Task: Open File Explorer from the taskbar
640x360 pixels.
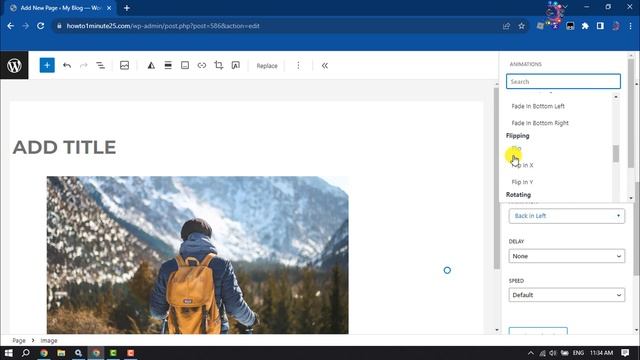Action: pyautogui.click(x=61, y=353)
